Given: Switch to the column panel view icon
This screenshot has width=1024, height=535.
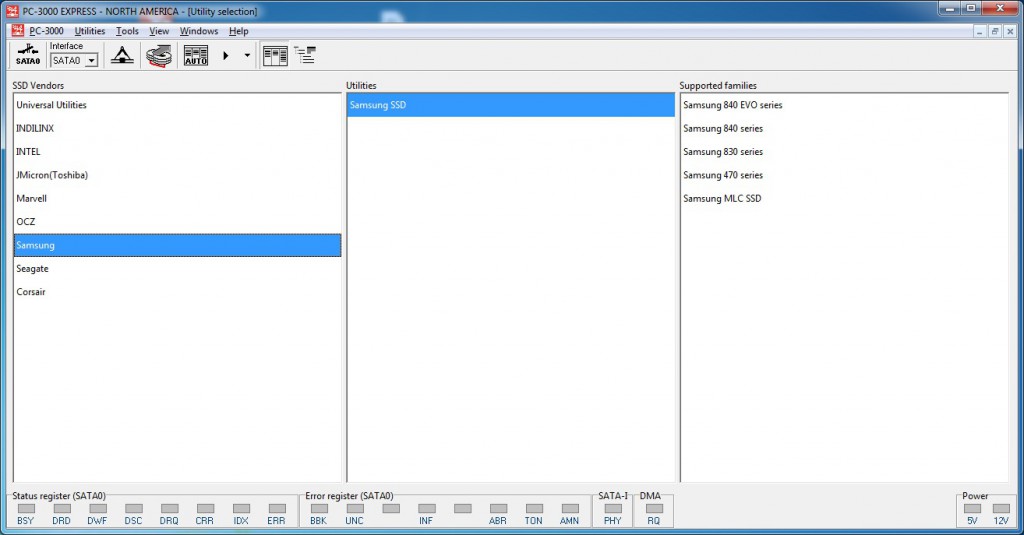Looking at the screenshot, I should tap(274, 56).
